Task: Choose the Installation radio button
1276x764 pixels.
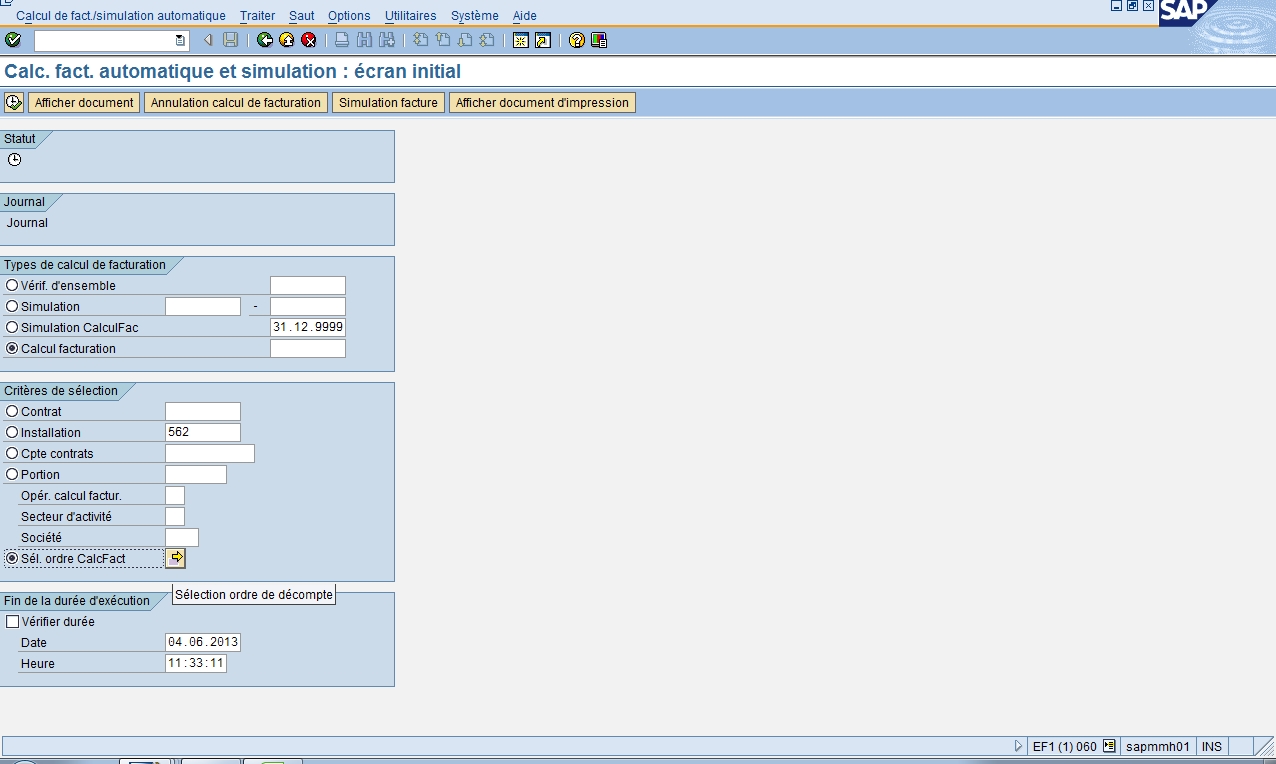Action: [12, 433]
